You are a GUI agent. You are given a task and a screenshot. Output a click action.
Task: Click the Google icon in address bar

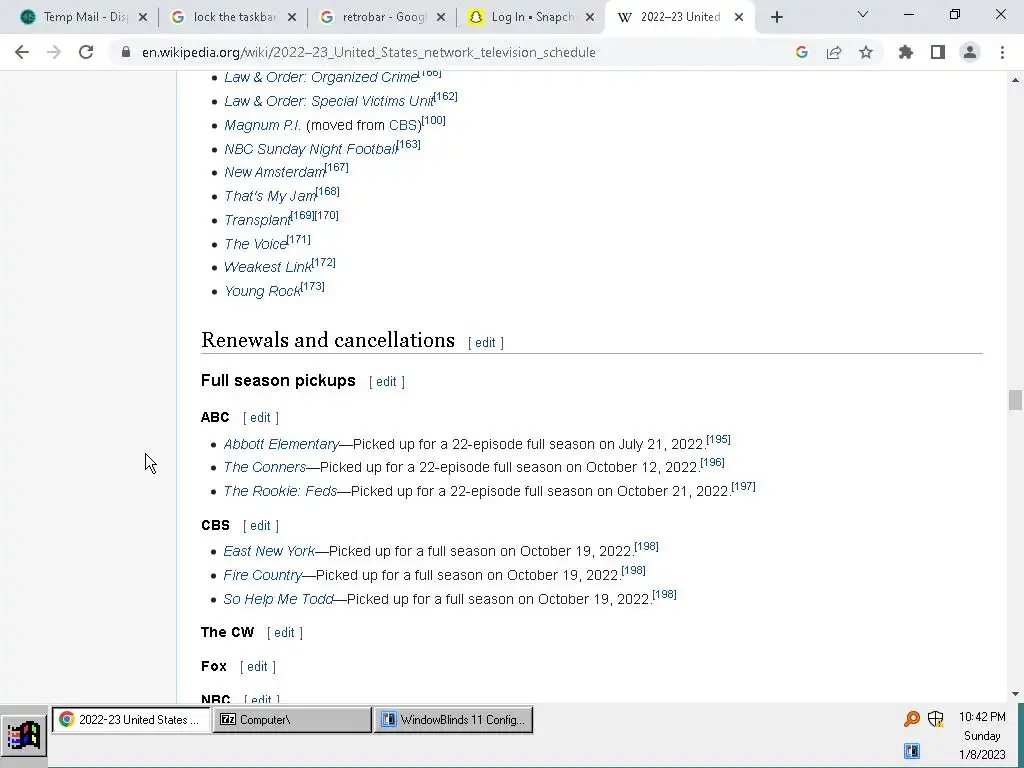click(x=802, y=52)
